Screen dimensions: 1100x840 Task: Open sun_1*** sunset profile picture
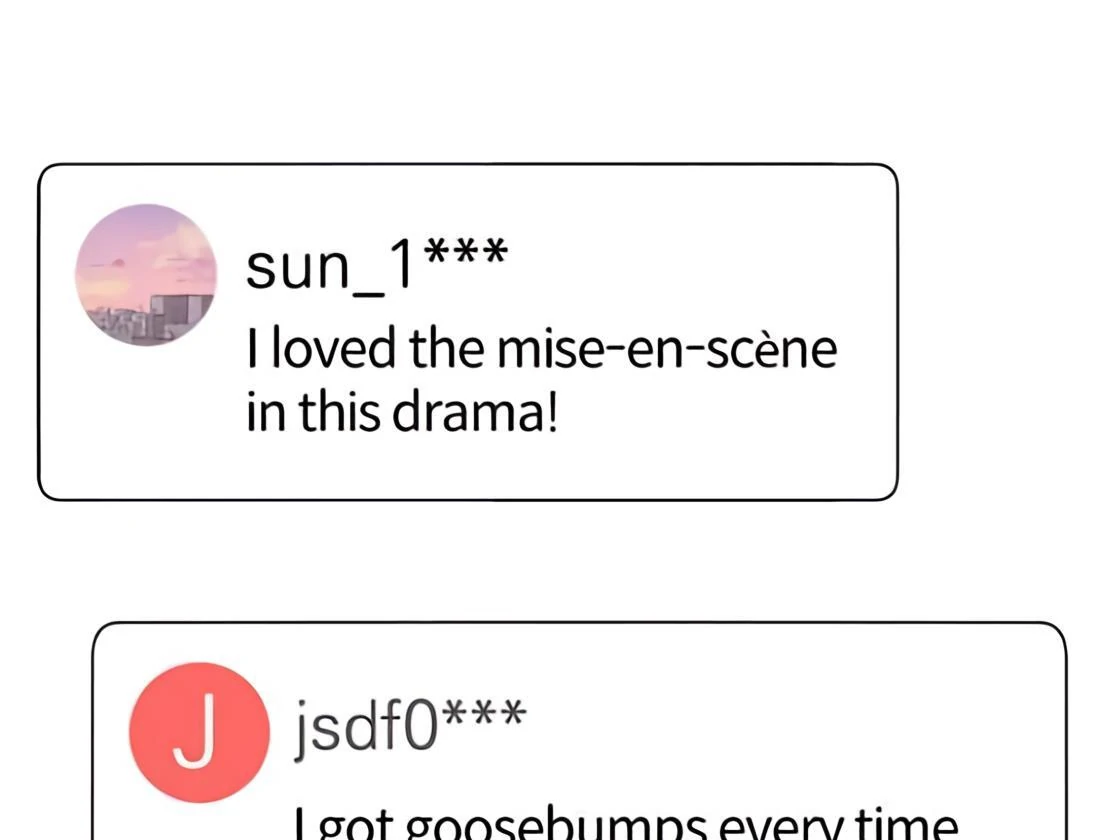pos(146,275)
